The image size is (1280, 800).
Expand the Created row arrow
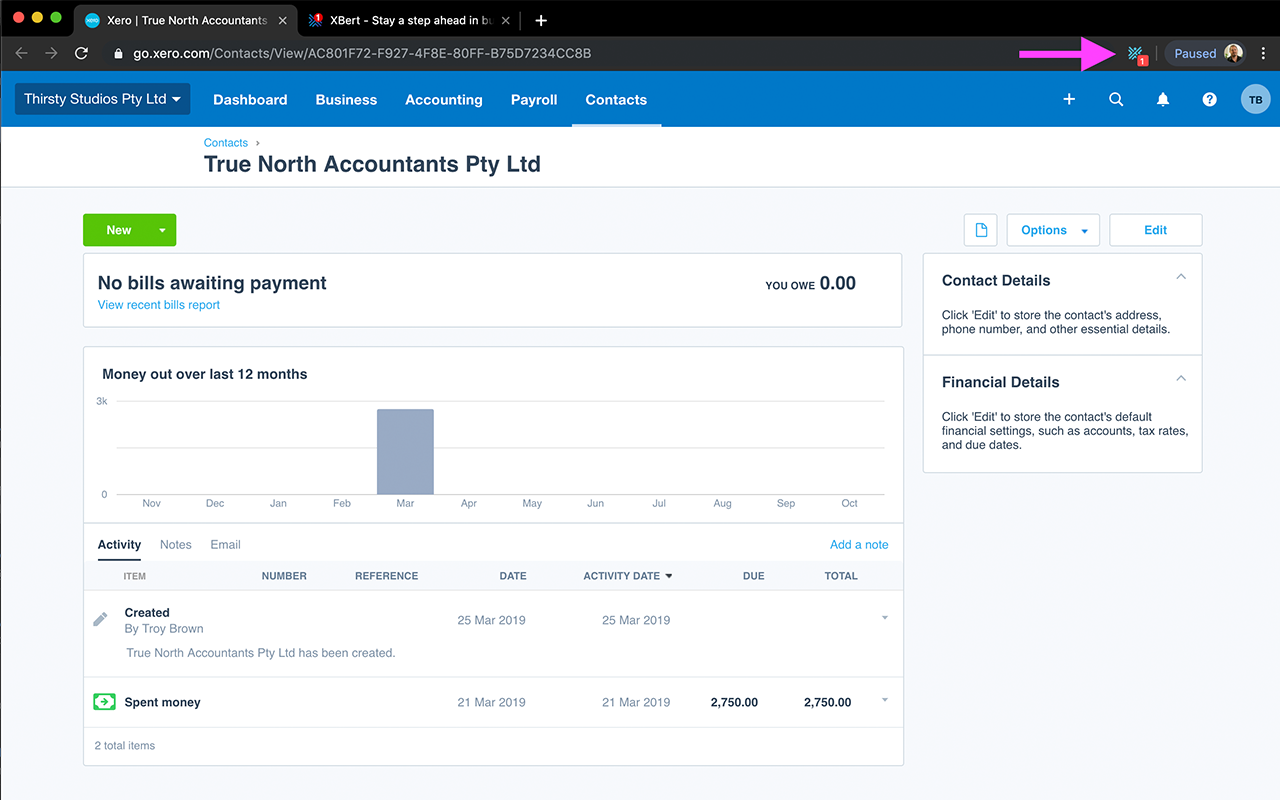[x=885, y=618]
